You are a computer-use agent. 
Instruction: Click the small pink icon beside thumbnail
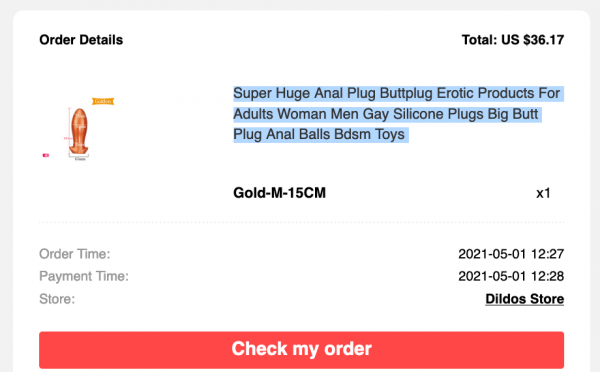click(x=46, y=155)
